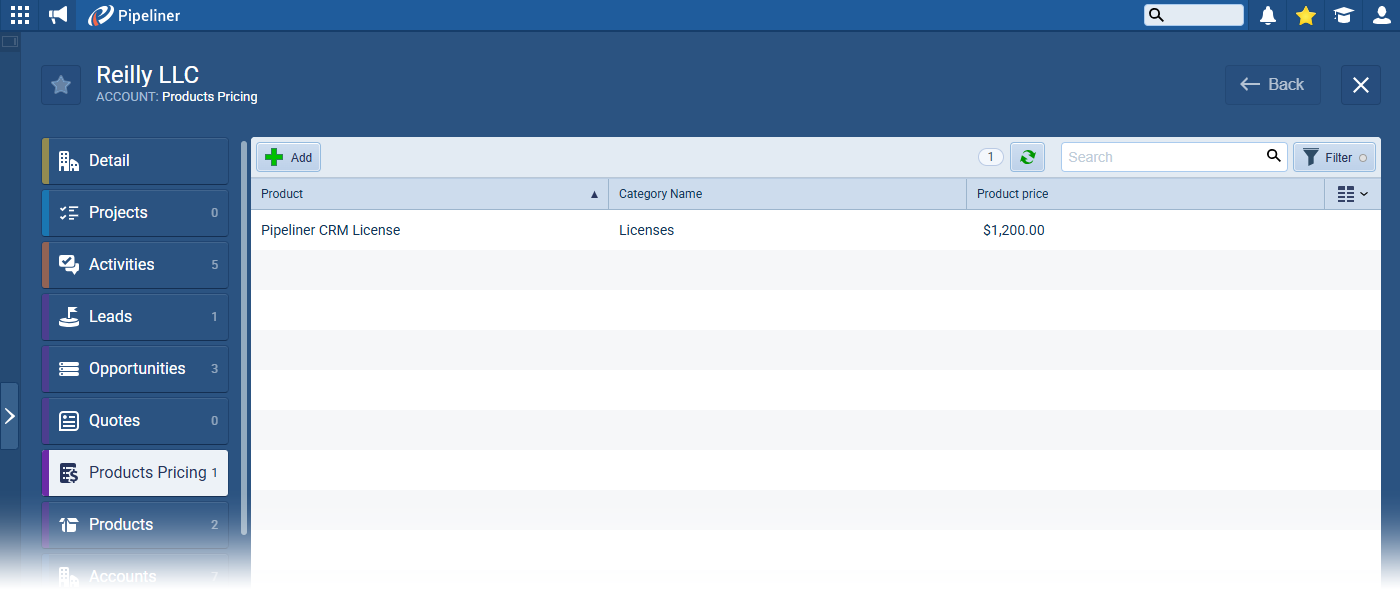The height and width of the screenshot is (589, 1400).
Task: Click the sidebar vertical scrollbar
Action: (x=244, y=300)
